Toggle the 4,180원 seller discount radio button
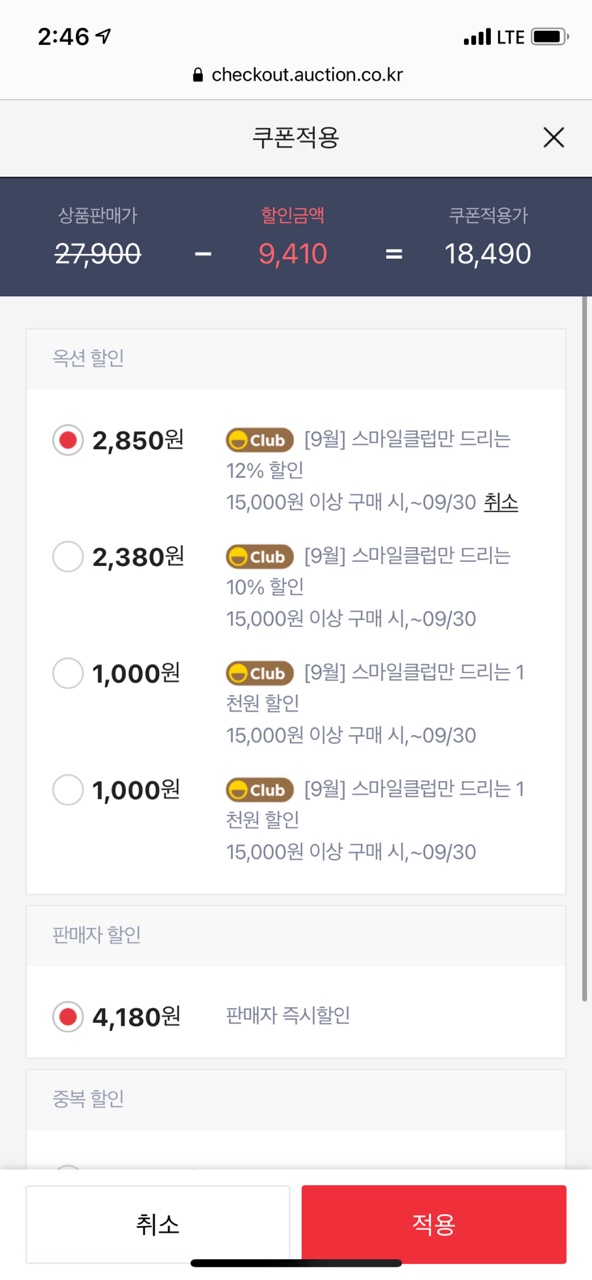This screenshot has width=592, height=1280. pos(68,1017)
